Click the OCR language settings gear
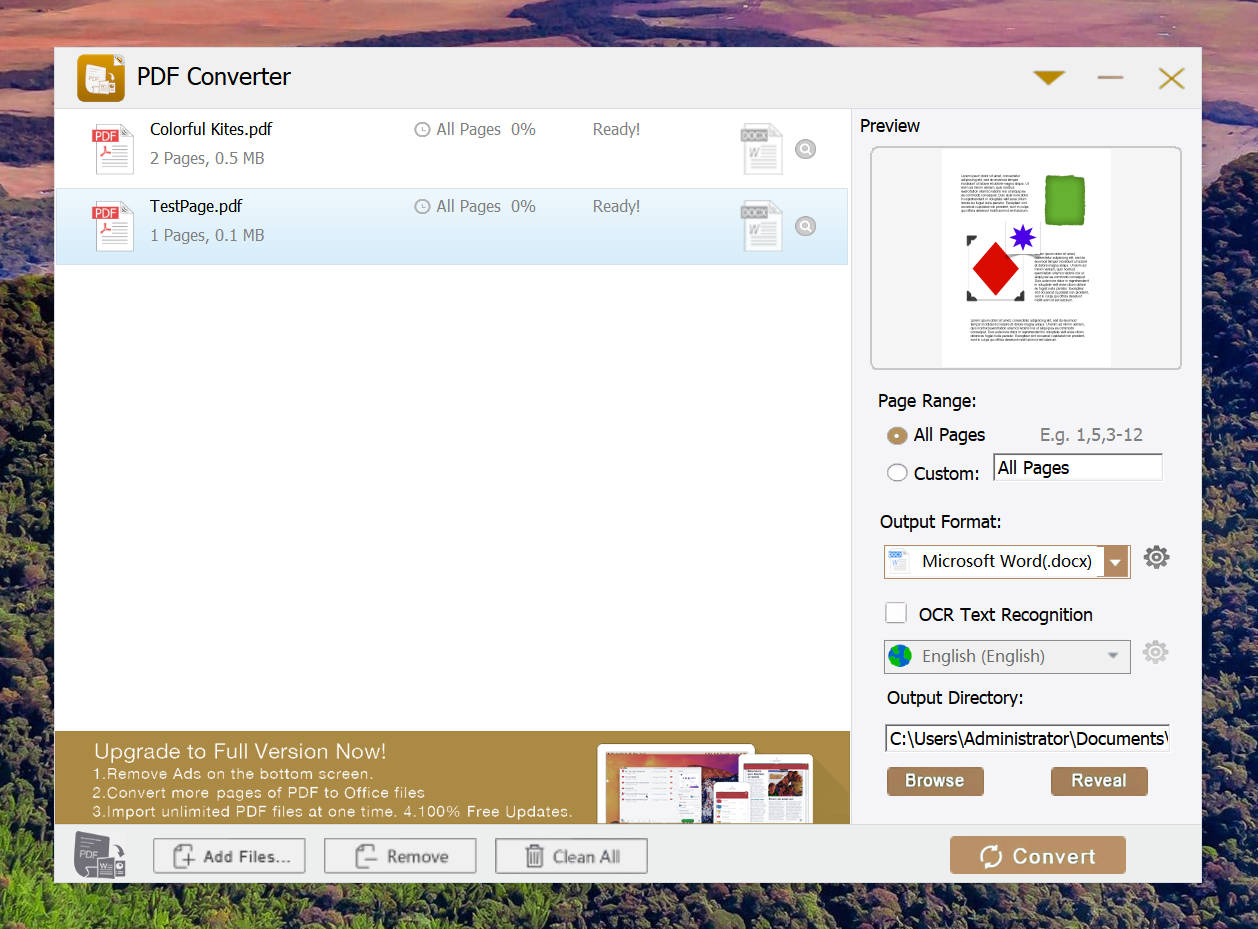This screenshot has height=929, width=1258. click(1155, 652)
